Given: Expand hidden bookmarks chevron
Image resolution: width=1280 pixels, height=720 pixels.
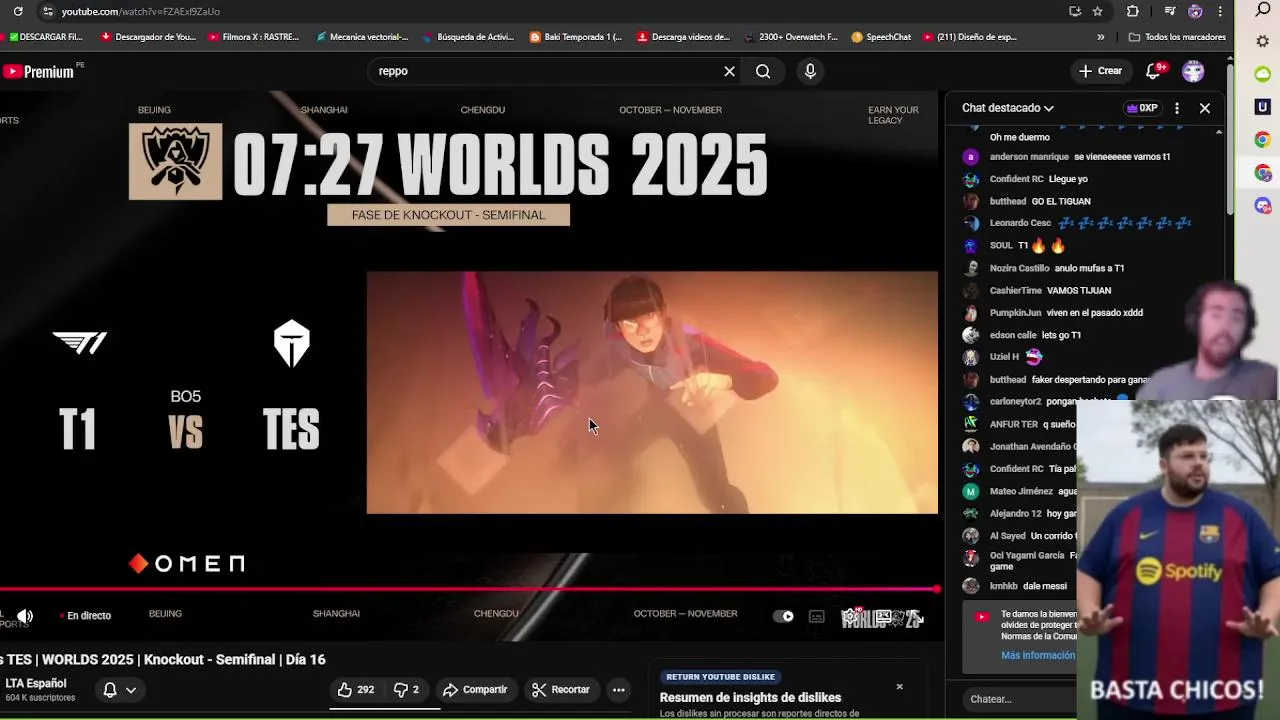Looking at the screenshot, I should pyautogui.click(x=1101, y=37).
